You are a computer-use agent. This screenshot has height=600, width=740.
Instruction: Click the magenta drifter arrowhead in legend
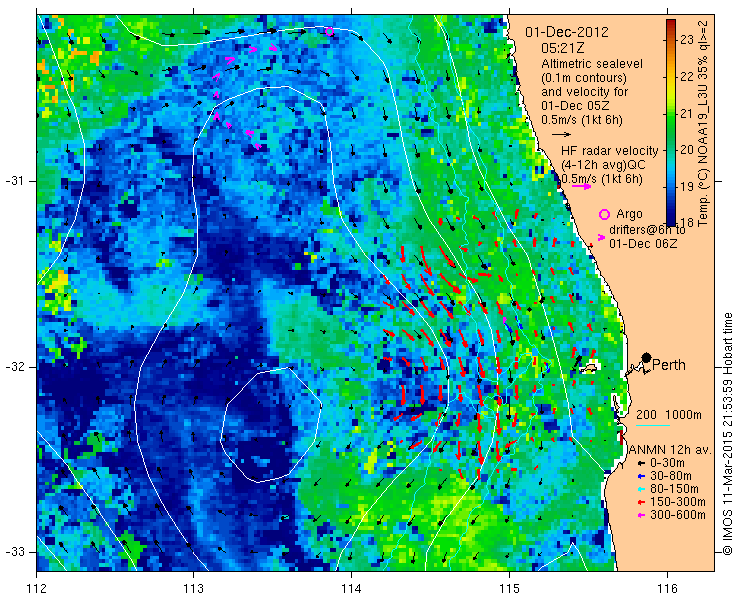click(x=601, y=237)
